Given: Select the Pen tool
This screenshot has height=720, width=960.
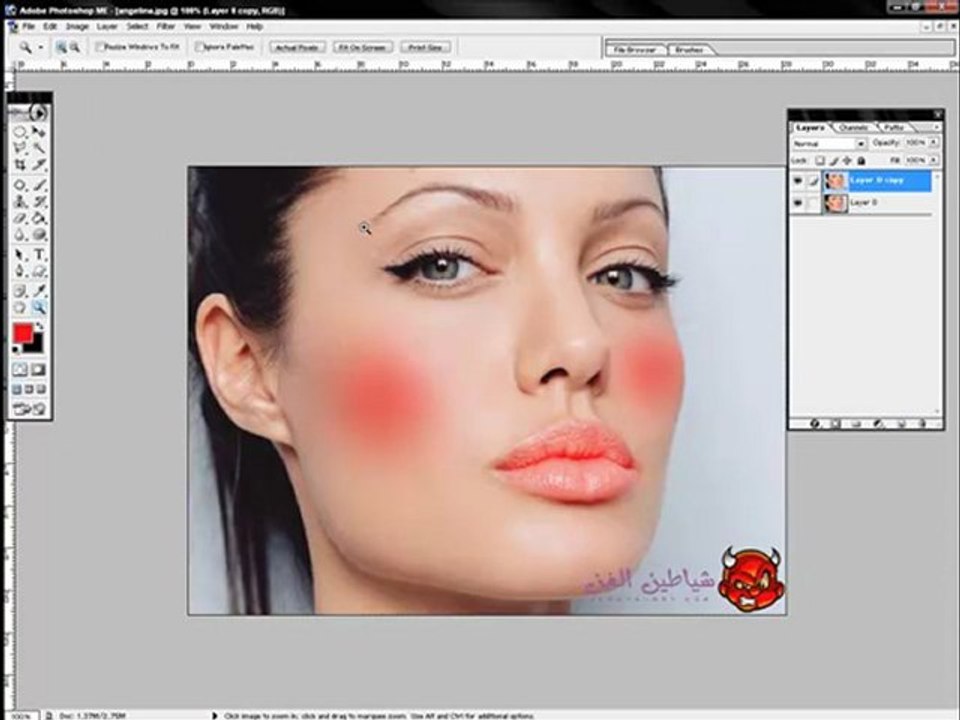Looking at the screenshot, I should (20, 271).
